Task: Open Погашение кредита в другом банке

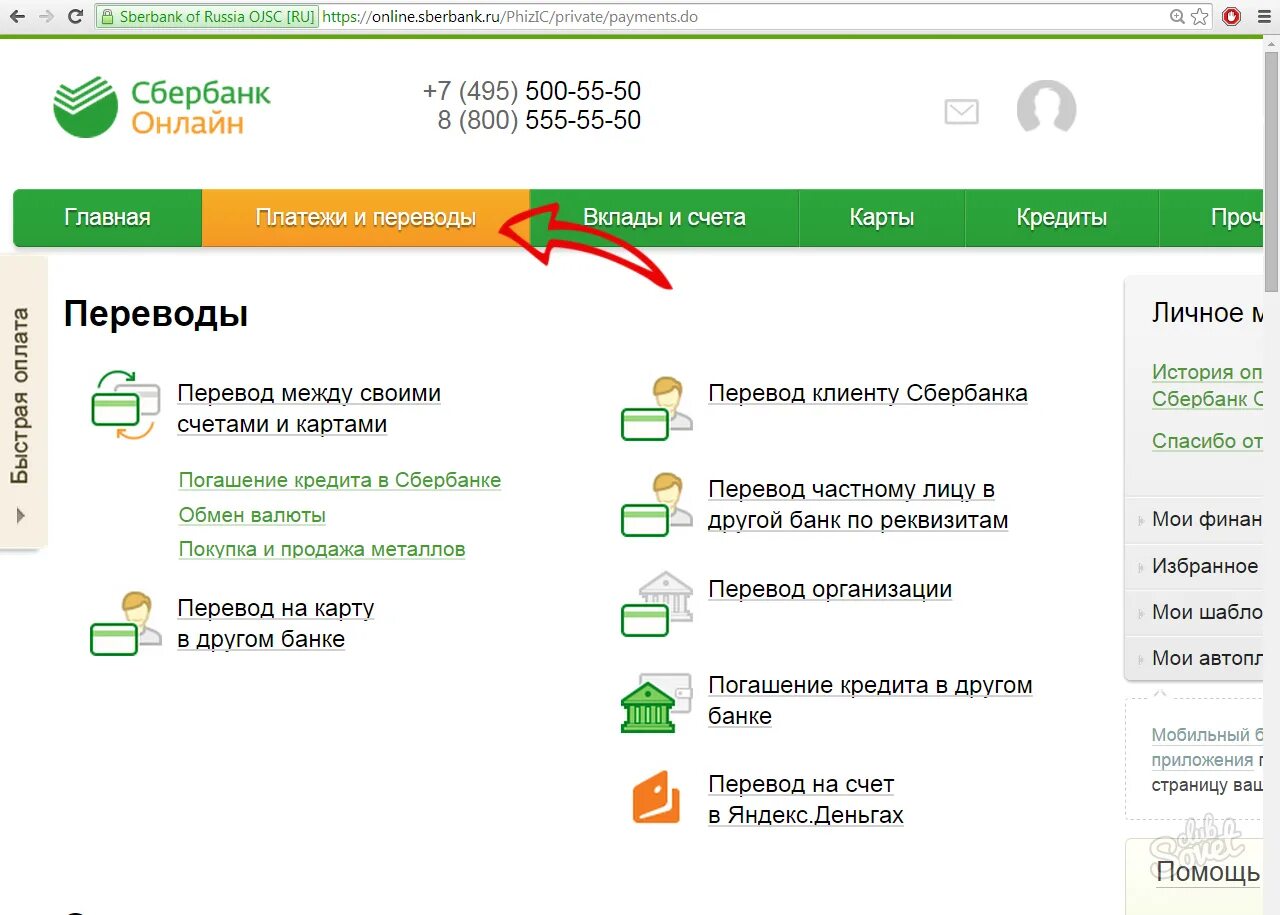Action: pyautogui.click(x=870, y=700)
